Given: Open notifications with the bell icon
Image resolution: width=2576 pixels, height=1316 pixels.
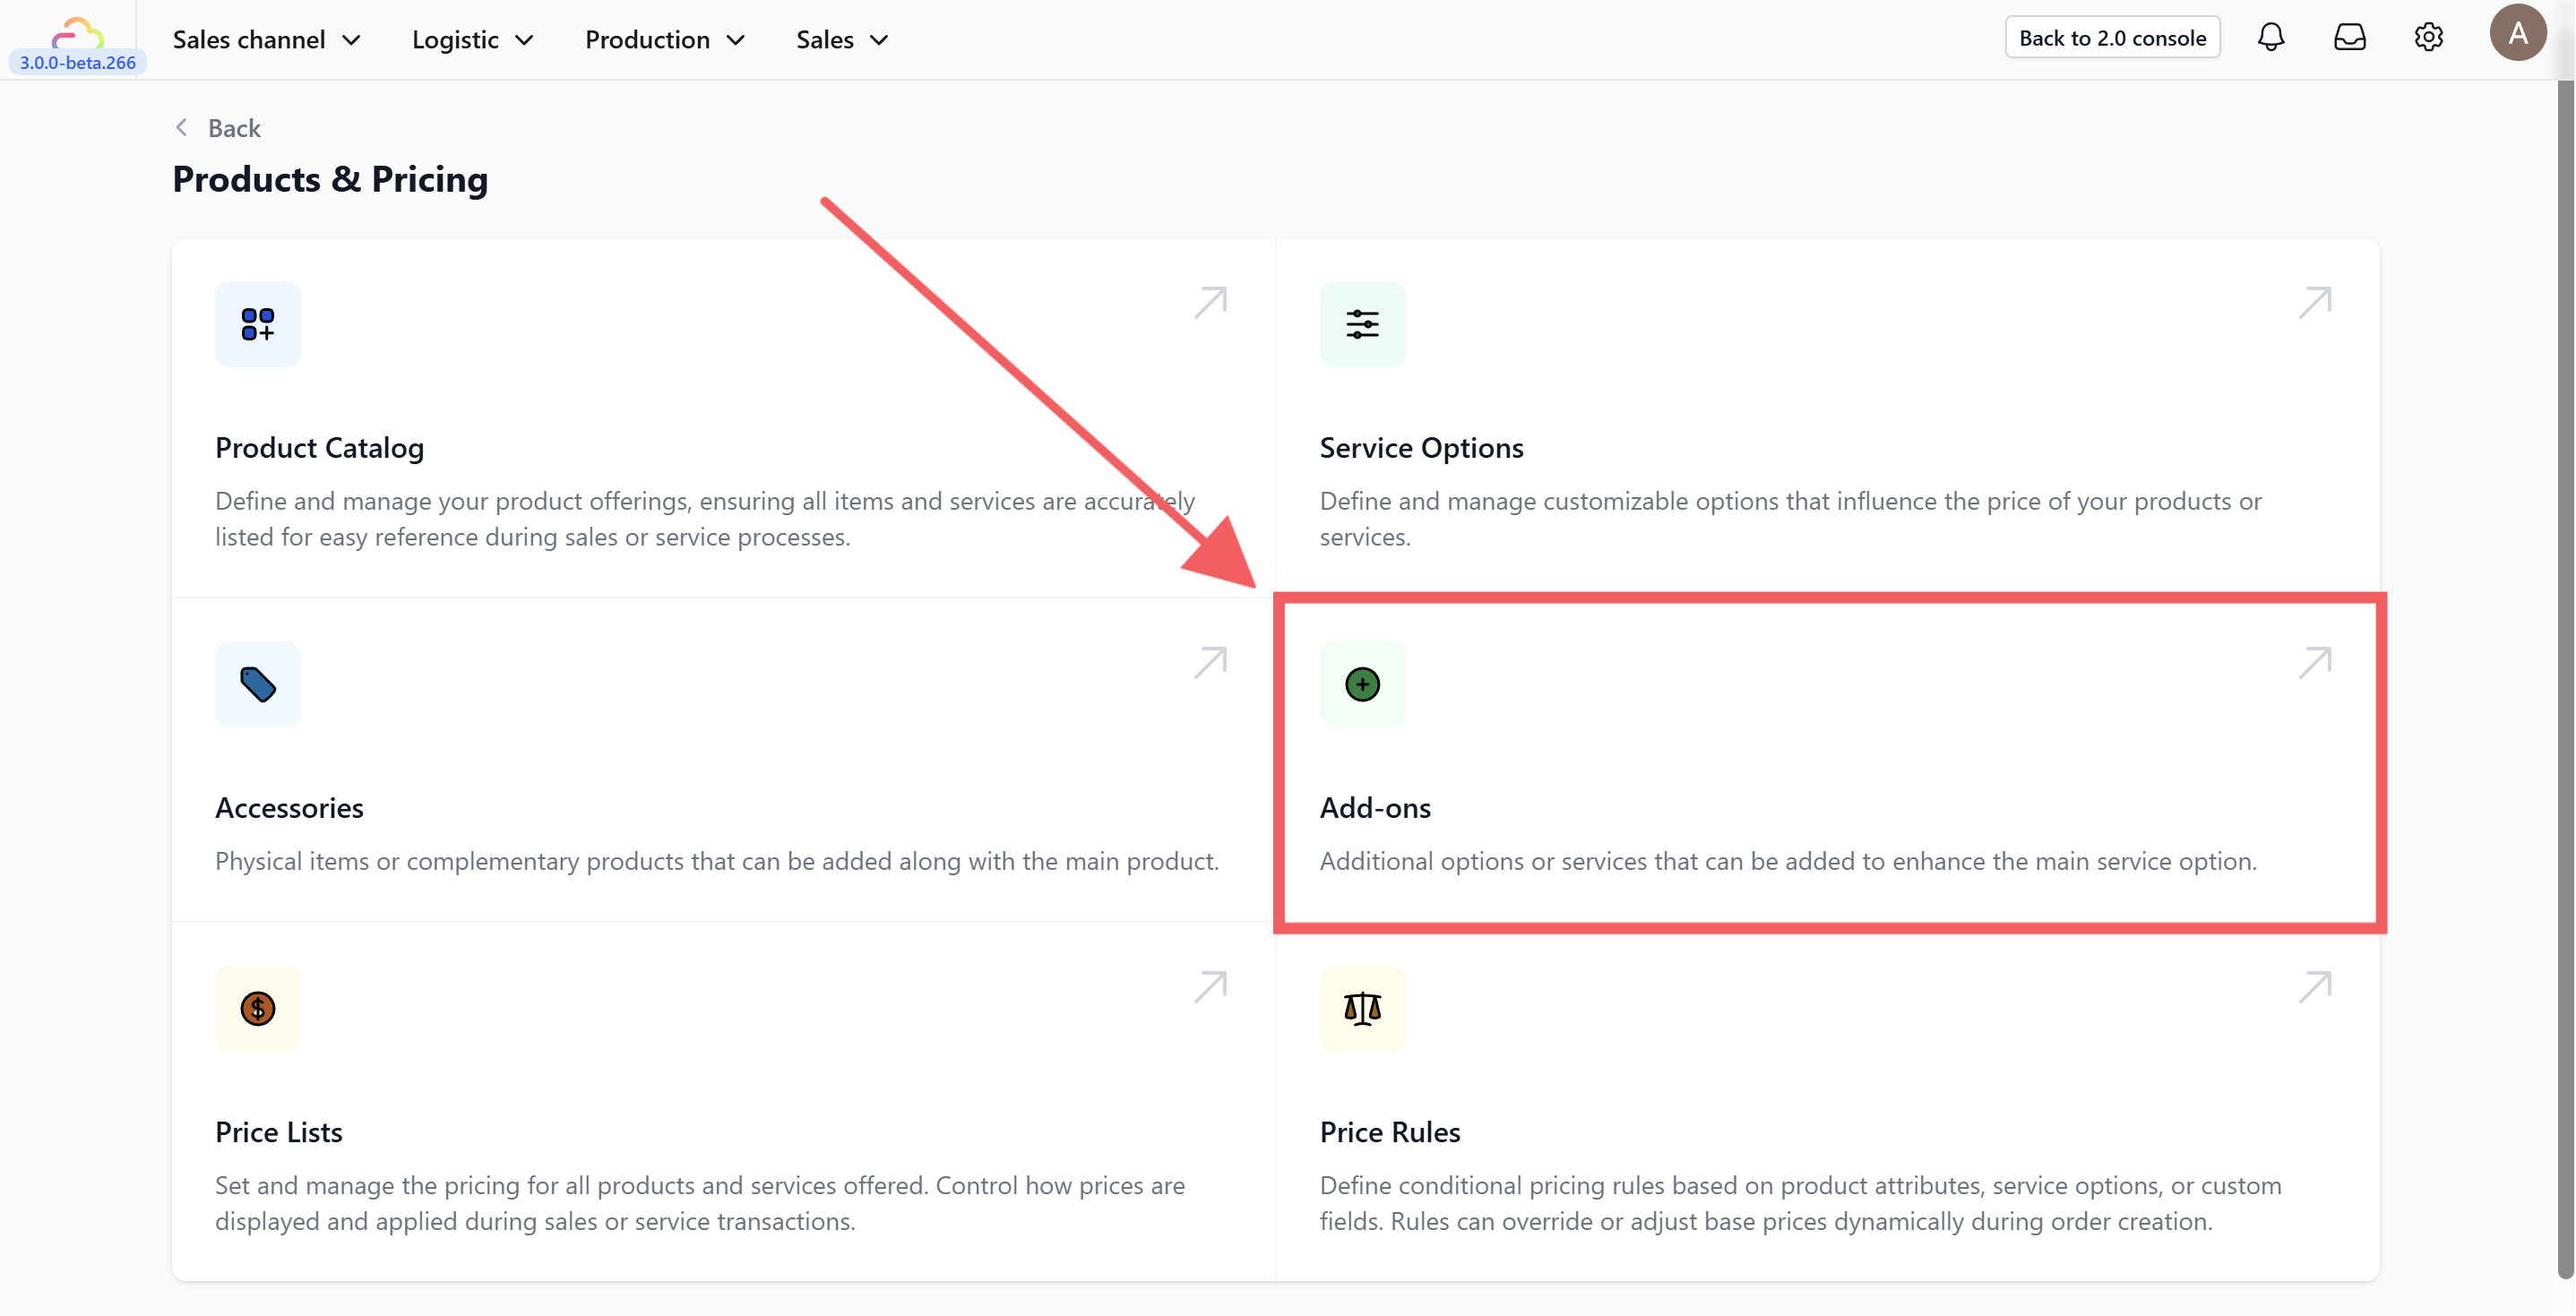Looking at the screenshot, I should [x=2270, y=38].
